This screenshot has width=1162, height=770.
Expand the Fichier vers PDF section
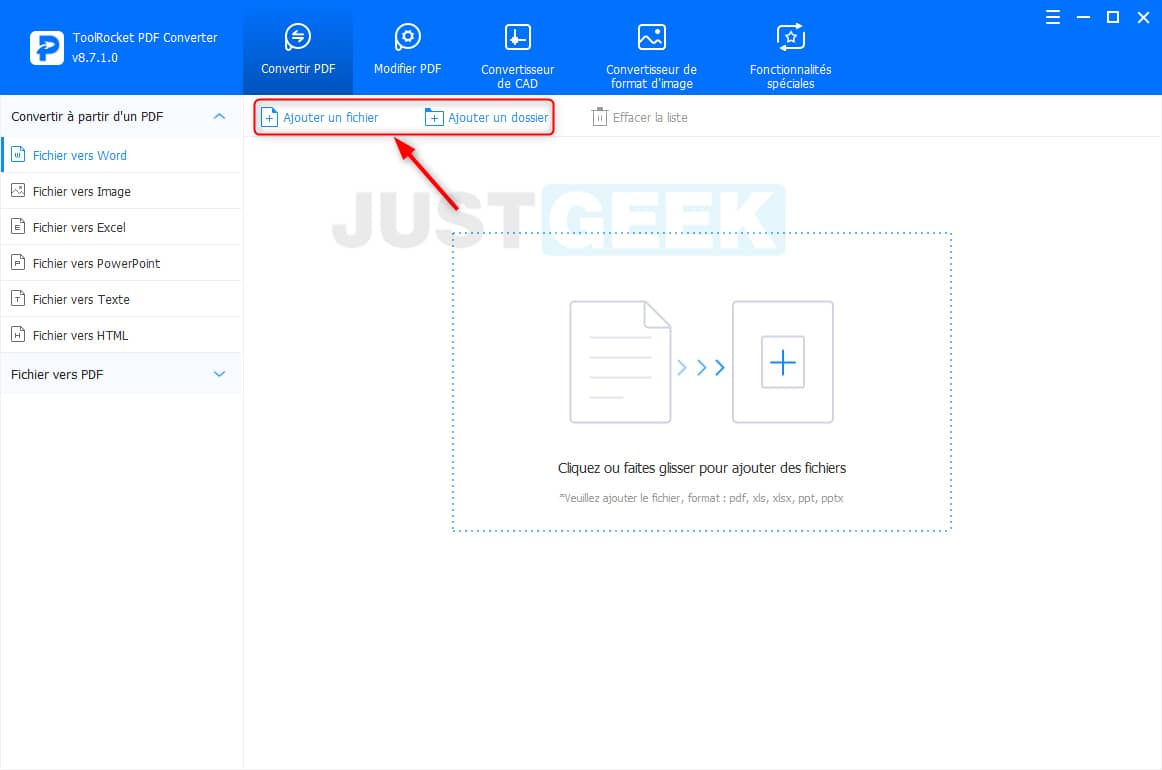(x=219, y=374)
